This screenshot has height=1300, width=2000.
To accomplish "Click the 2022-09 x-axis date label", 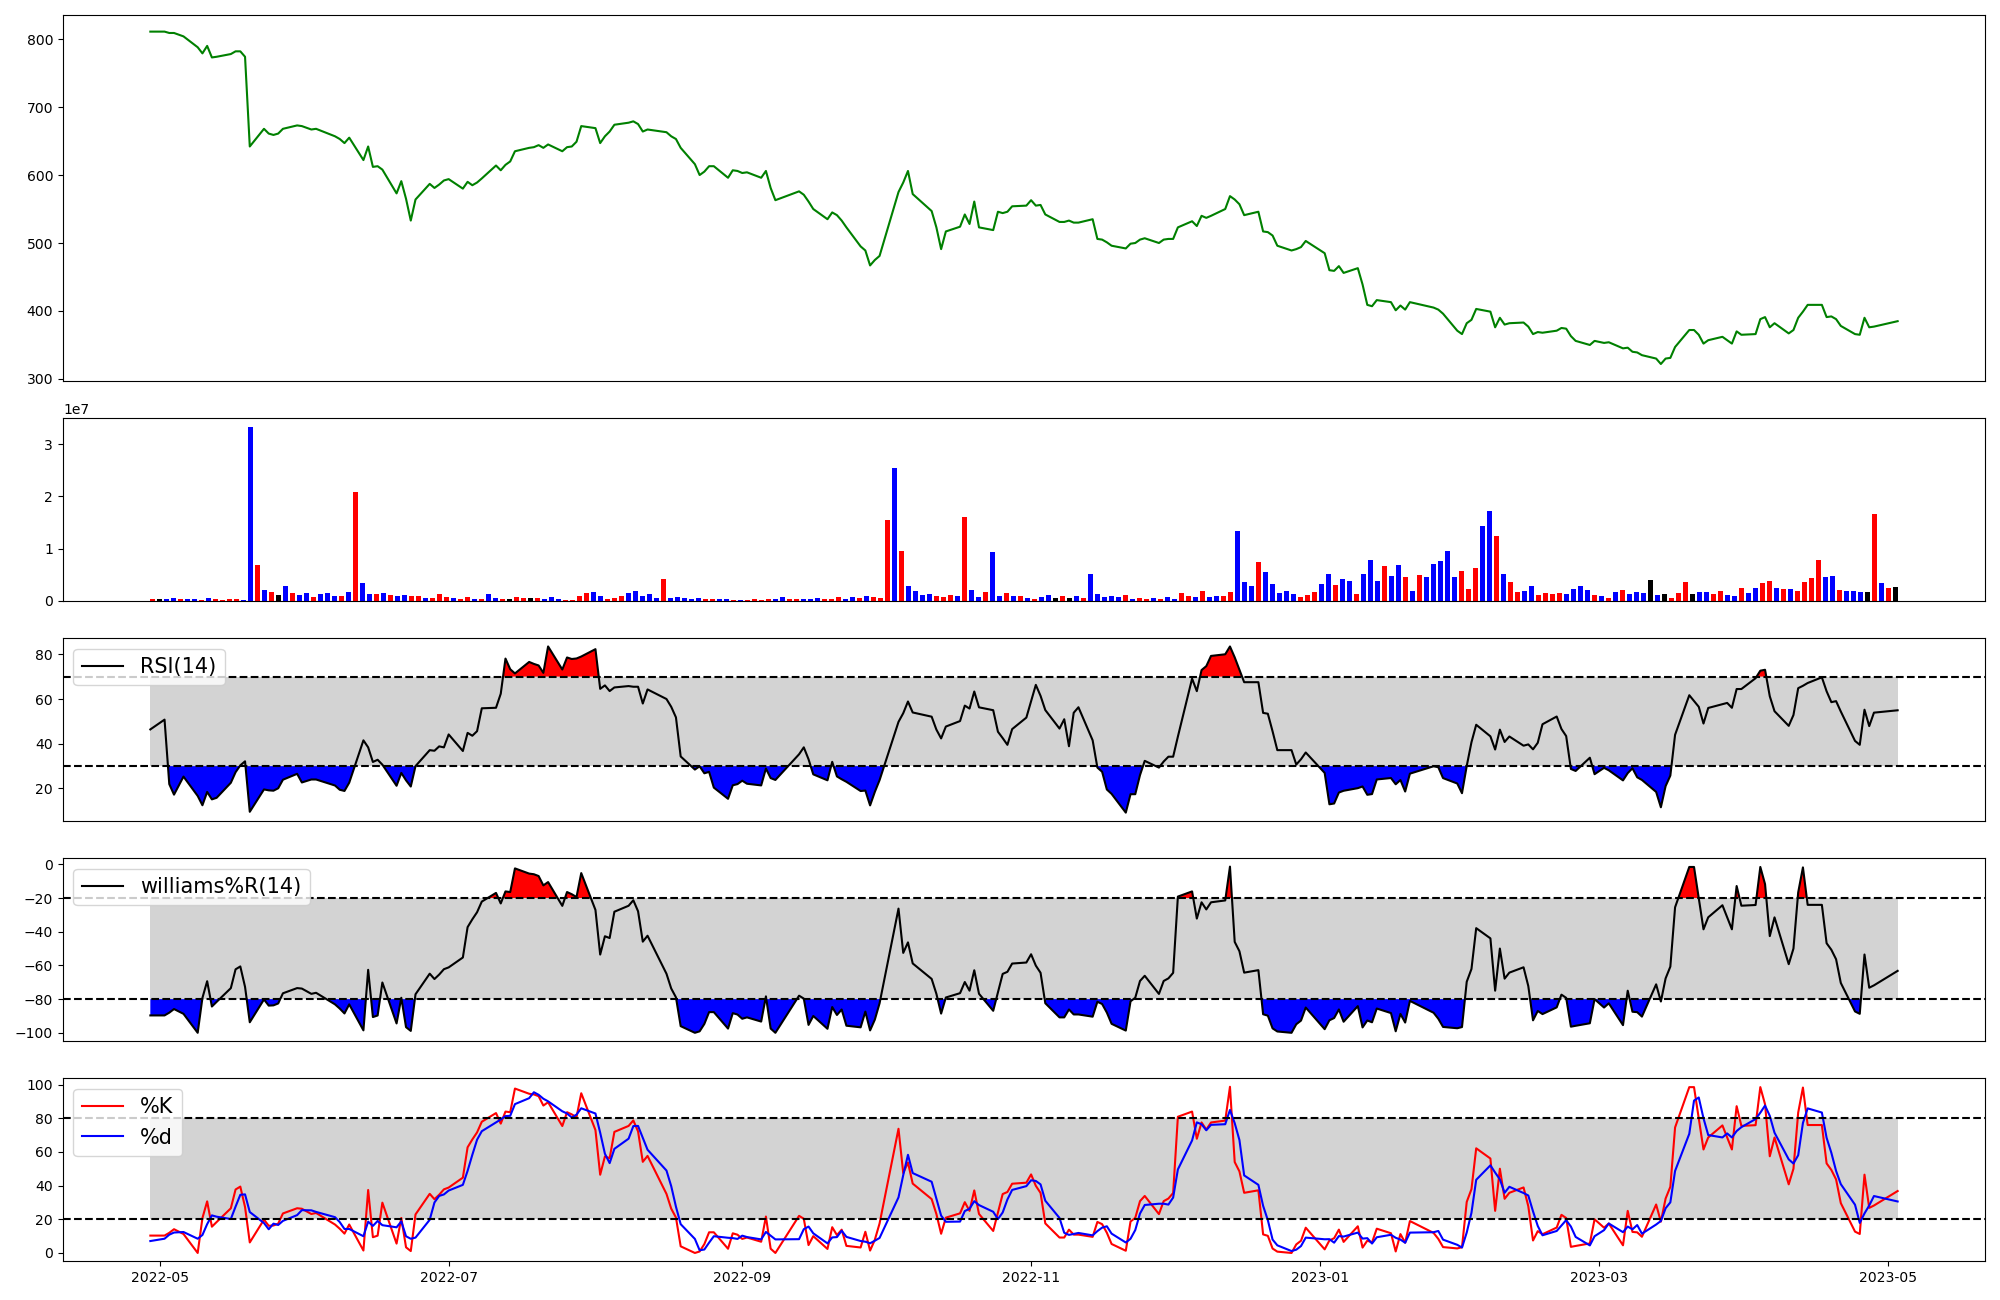I will (742, 1277).
